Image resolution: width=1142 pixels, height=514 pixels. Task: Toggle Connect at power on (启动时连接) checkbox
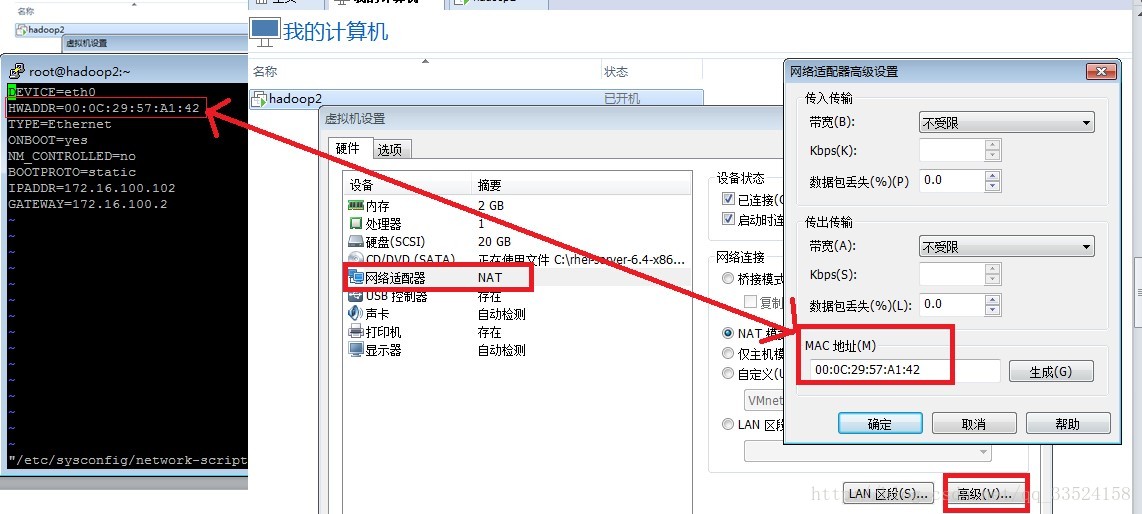pyautogui.click(x=728, y=219)
